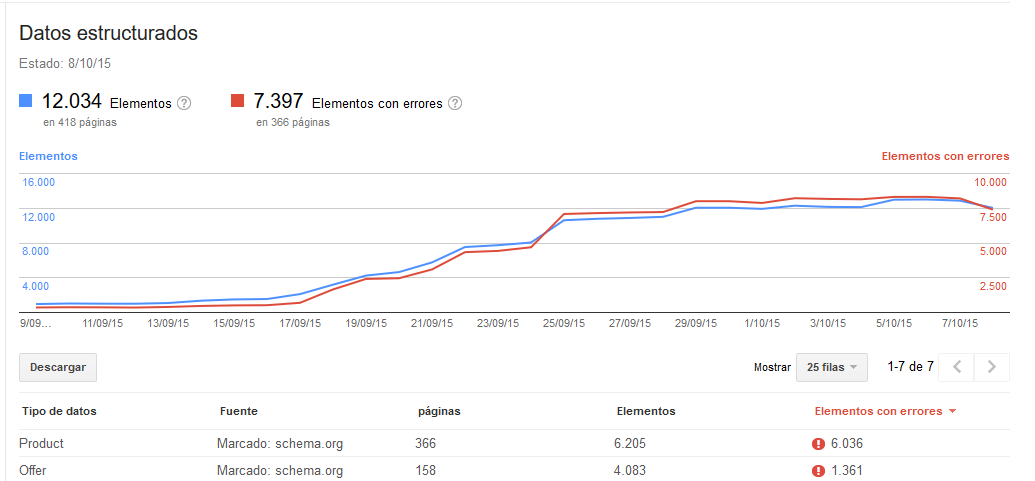Click the red Elementos con errores axis label
The height and width of the screenshot is (481, 1035).
(x=945, y=156)
